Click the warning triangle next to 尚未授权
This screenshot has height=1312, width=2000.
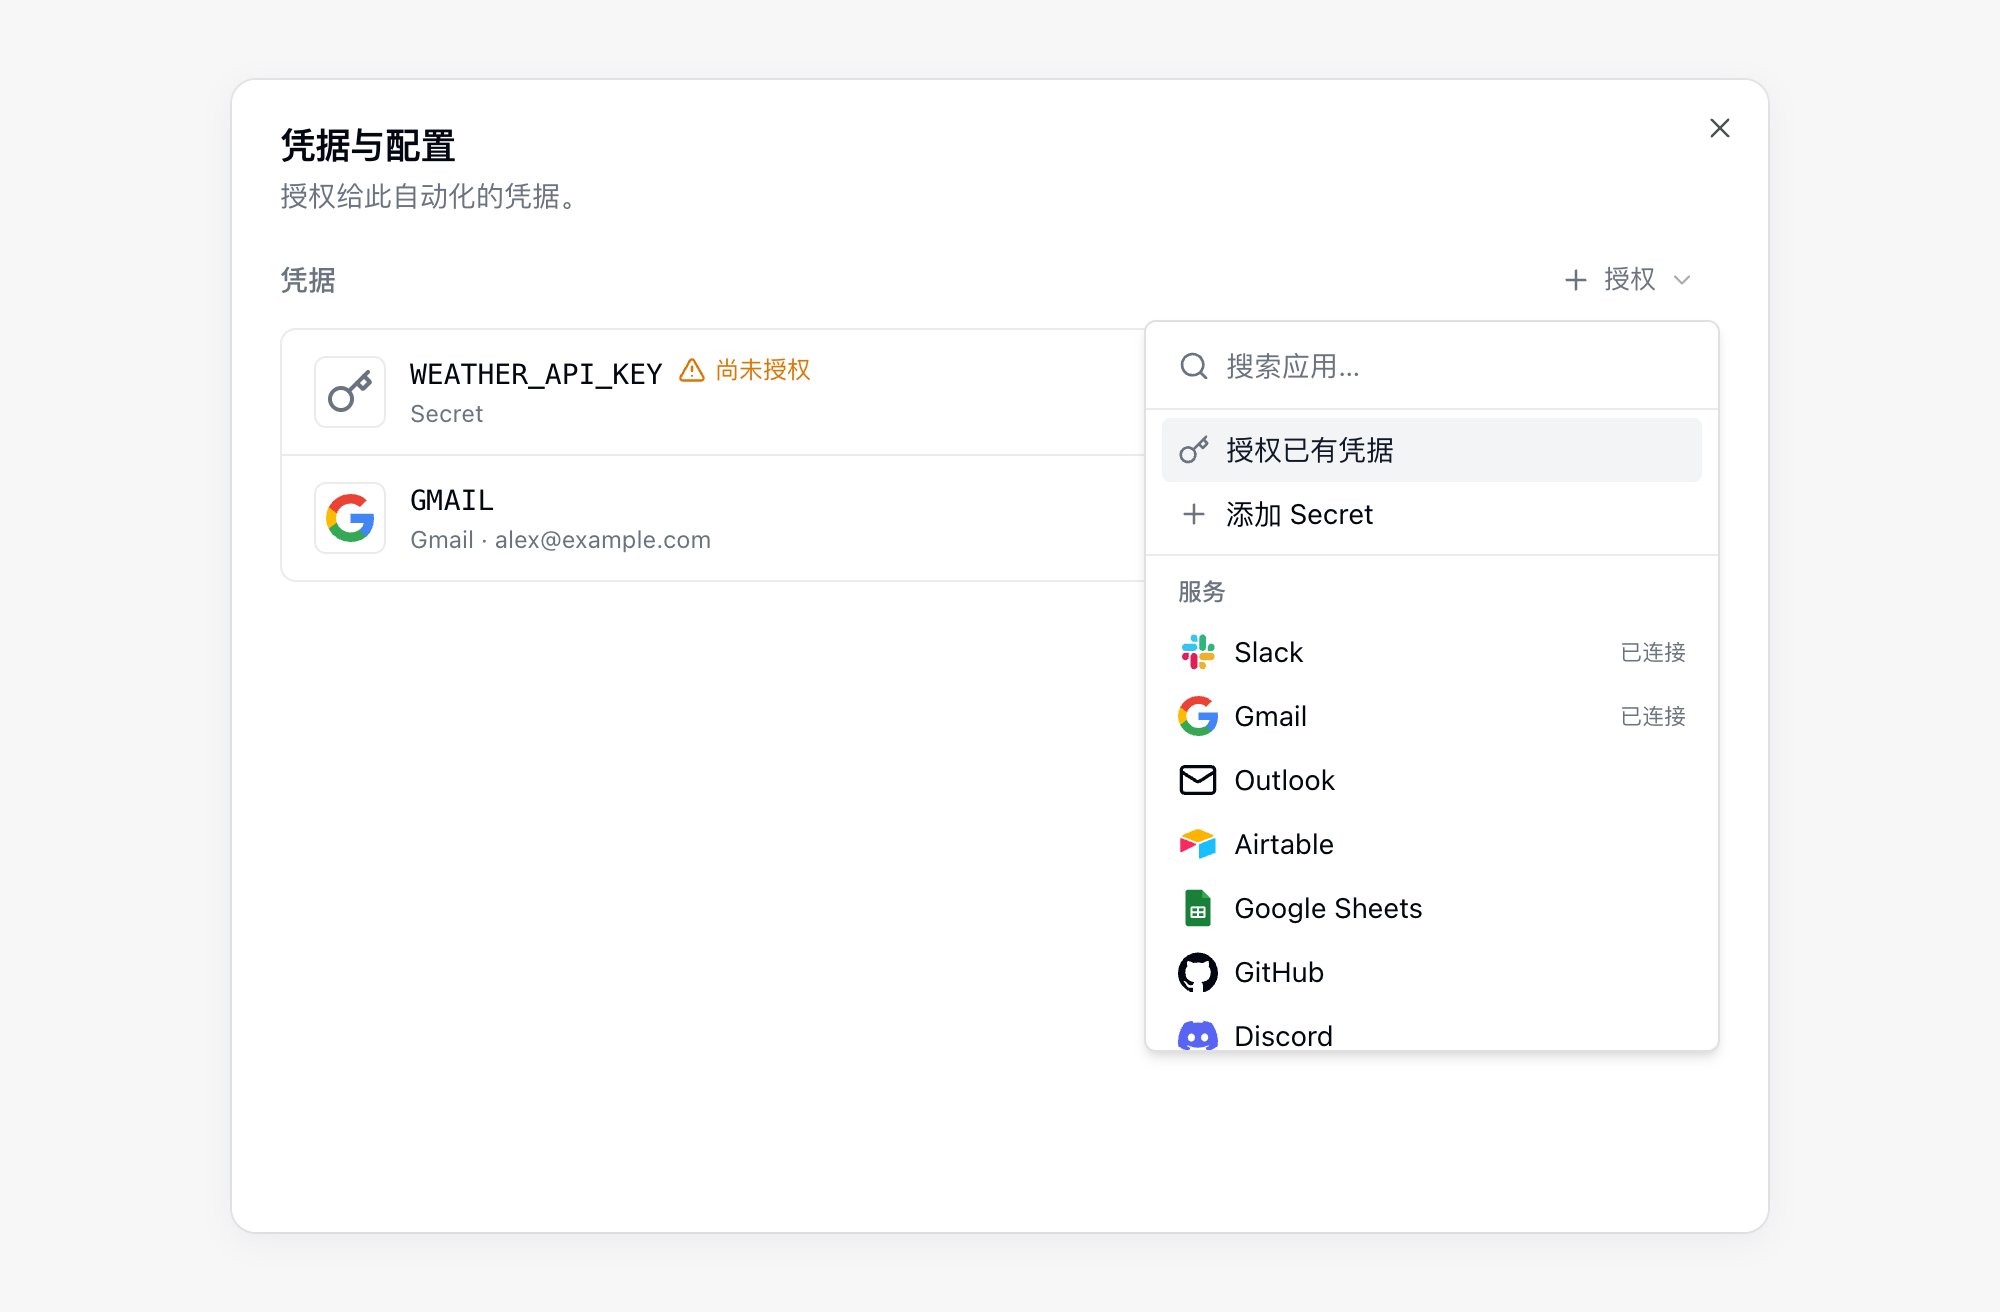pos(692,370)
